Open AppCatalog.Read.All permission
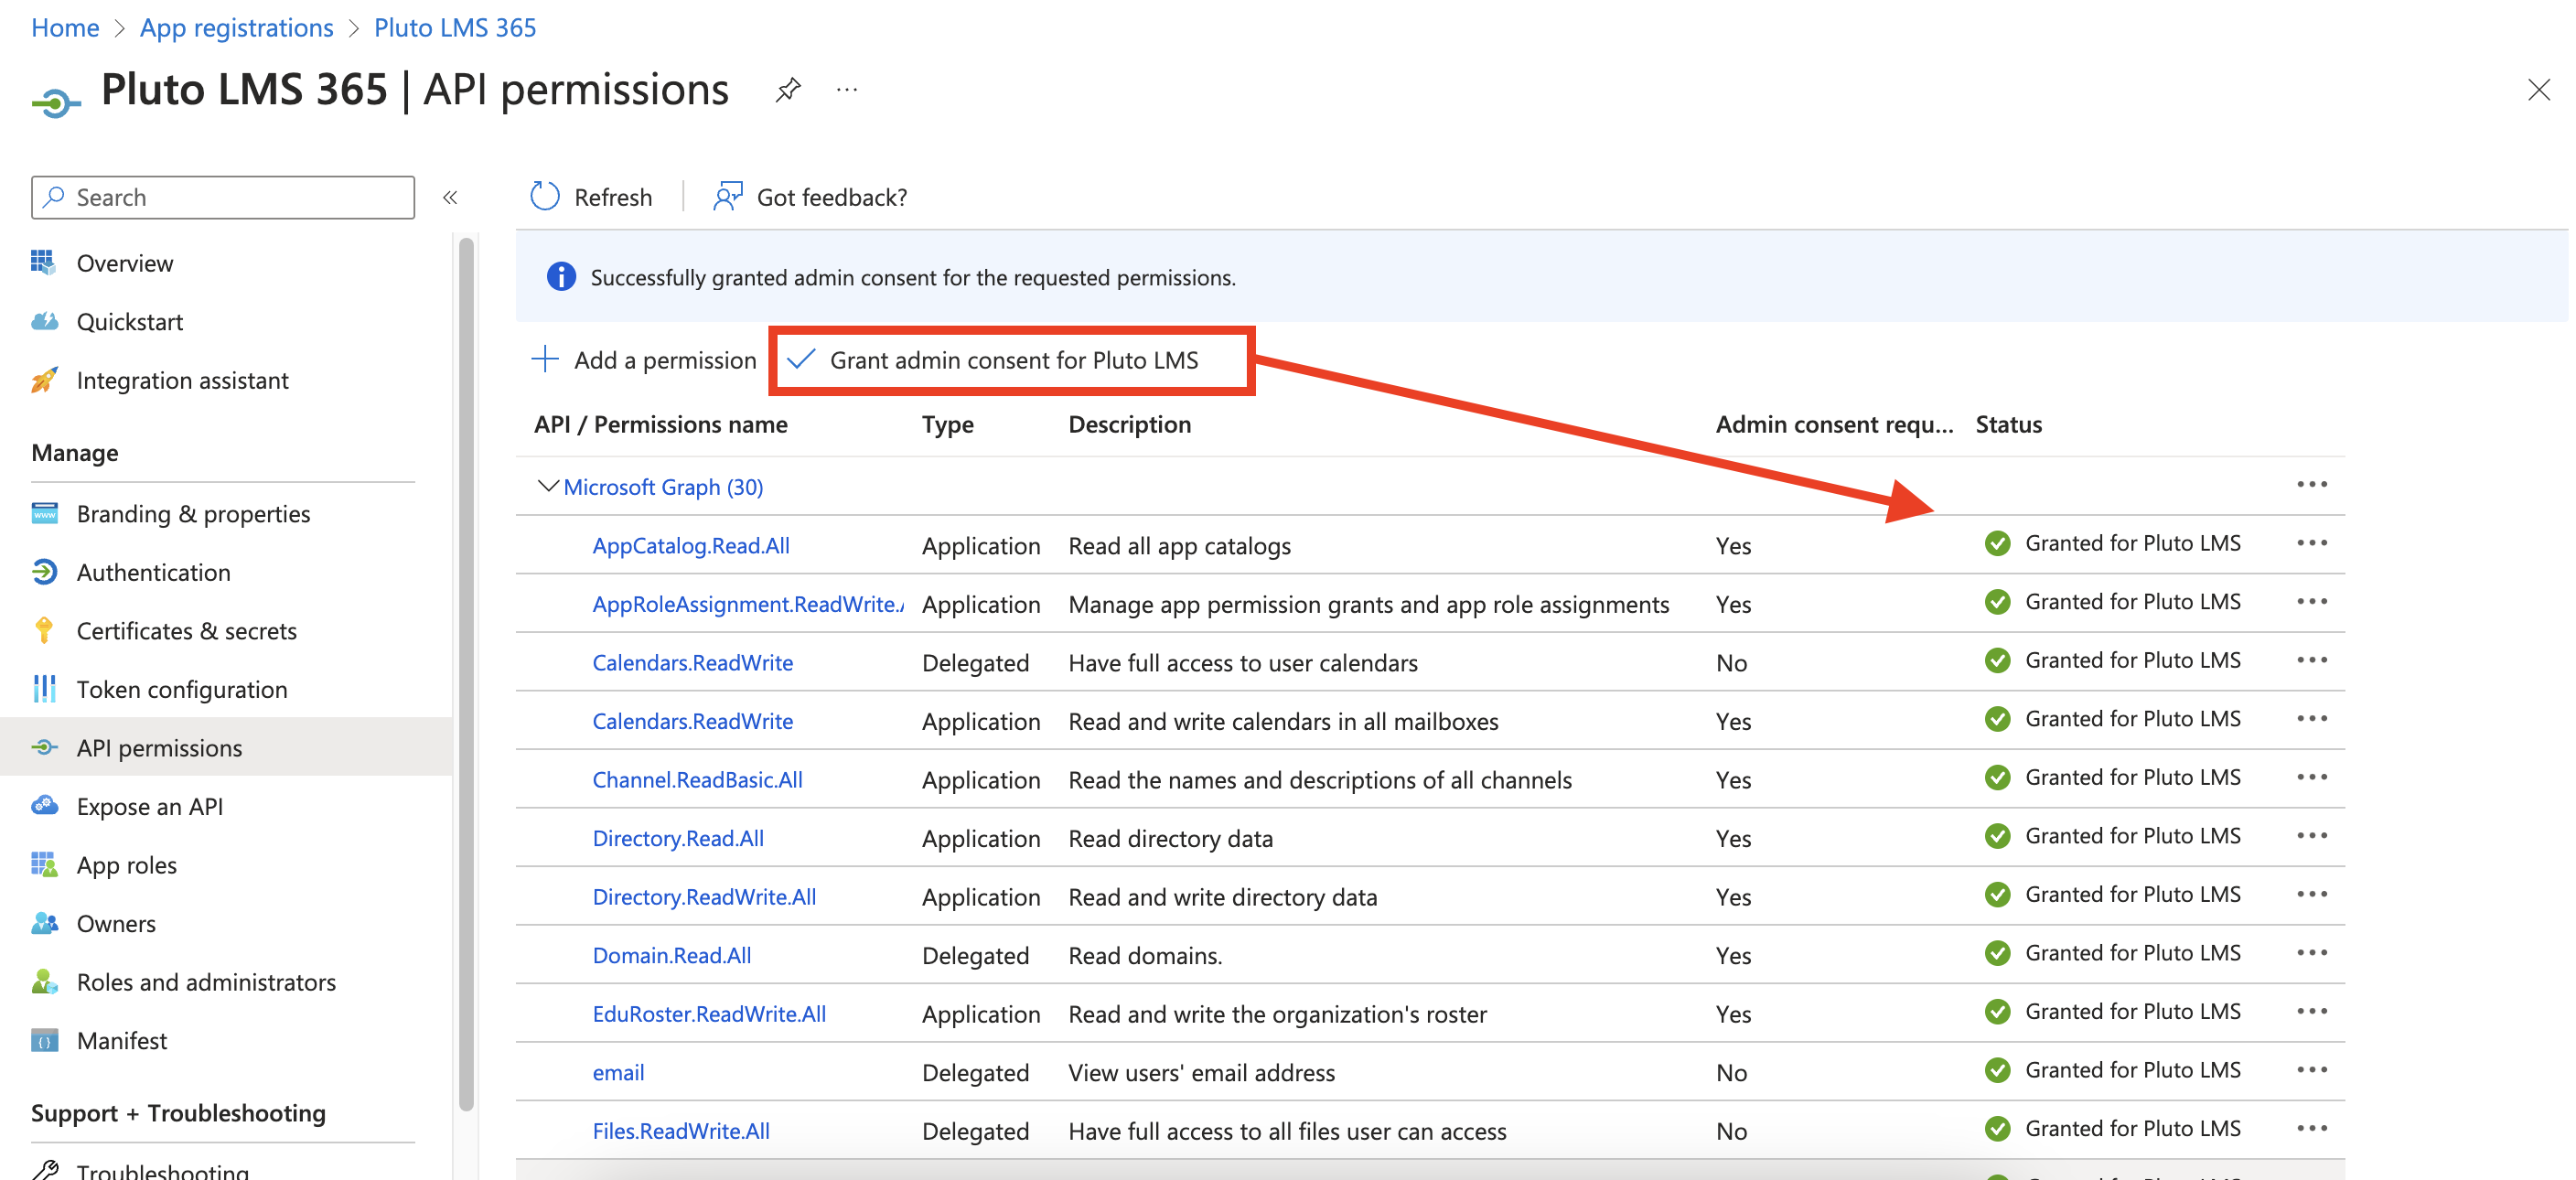The width and height of the screenshot is (2576, 1180). [691, 545]
